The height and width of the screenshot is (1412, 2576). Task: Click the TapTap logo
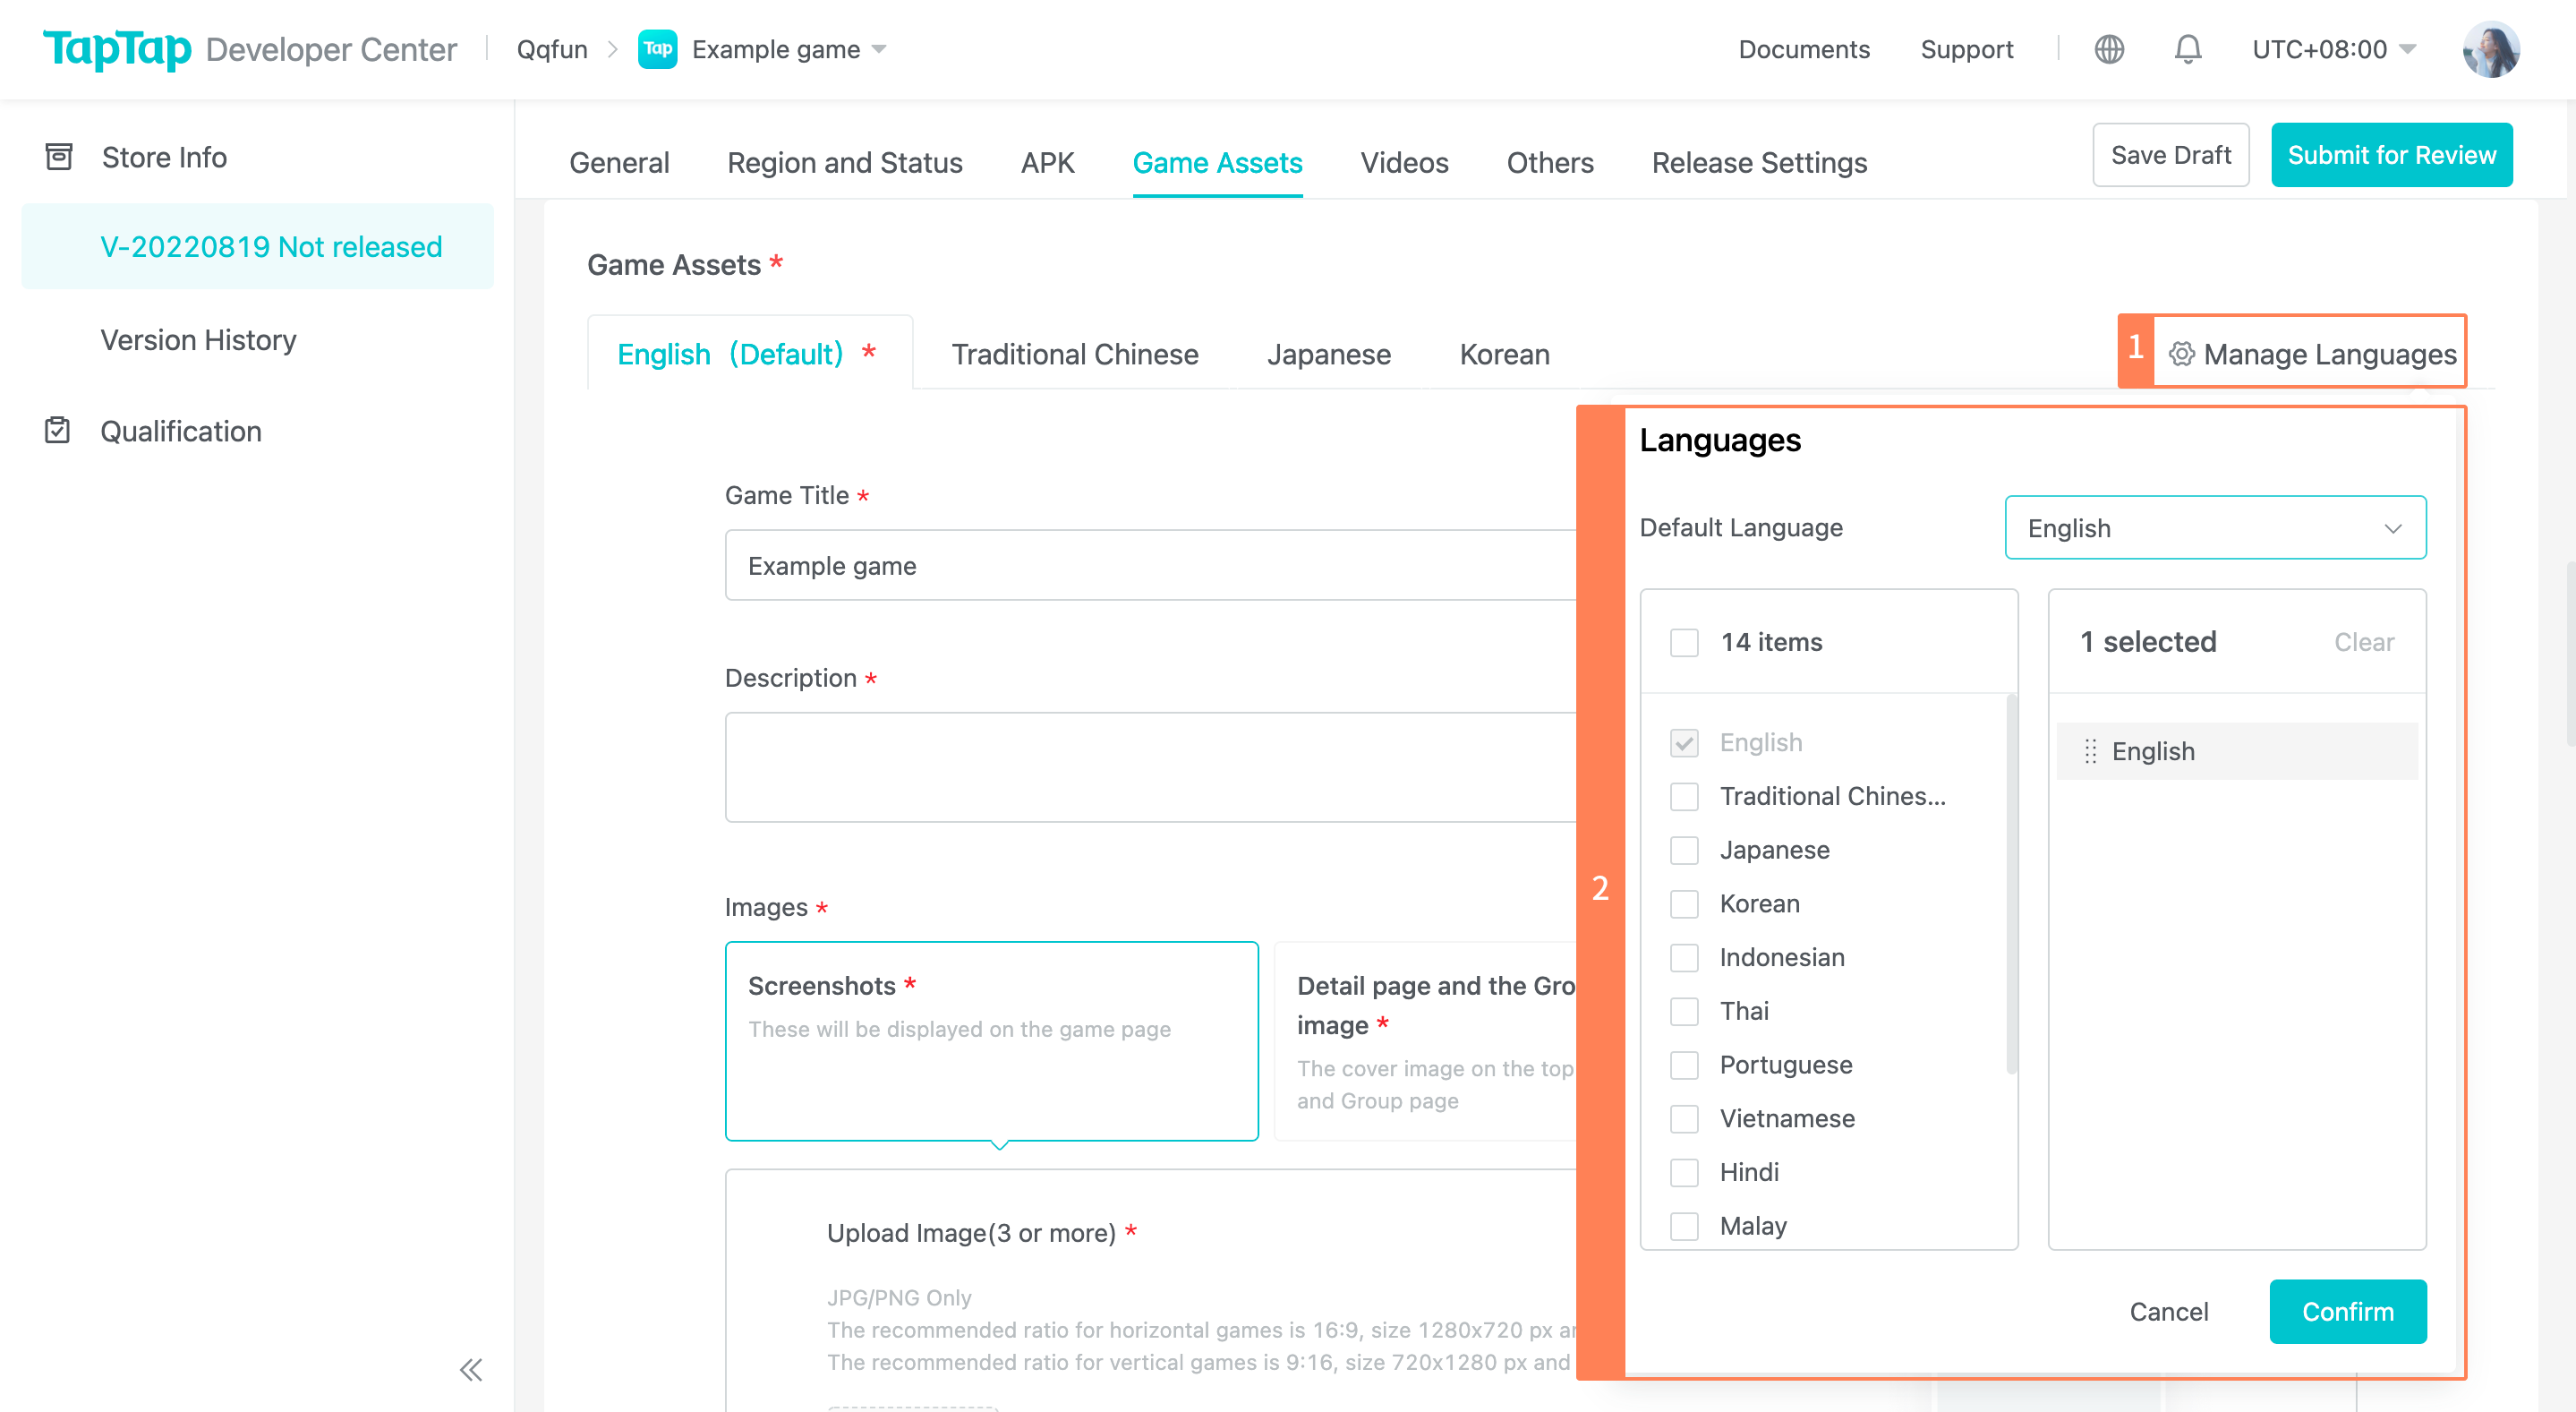click(117, 49)
